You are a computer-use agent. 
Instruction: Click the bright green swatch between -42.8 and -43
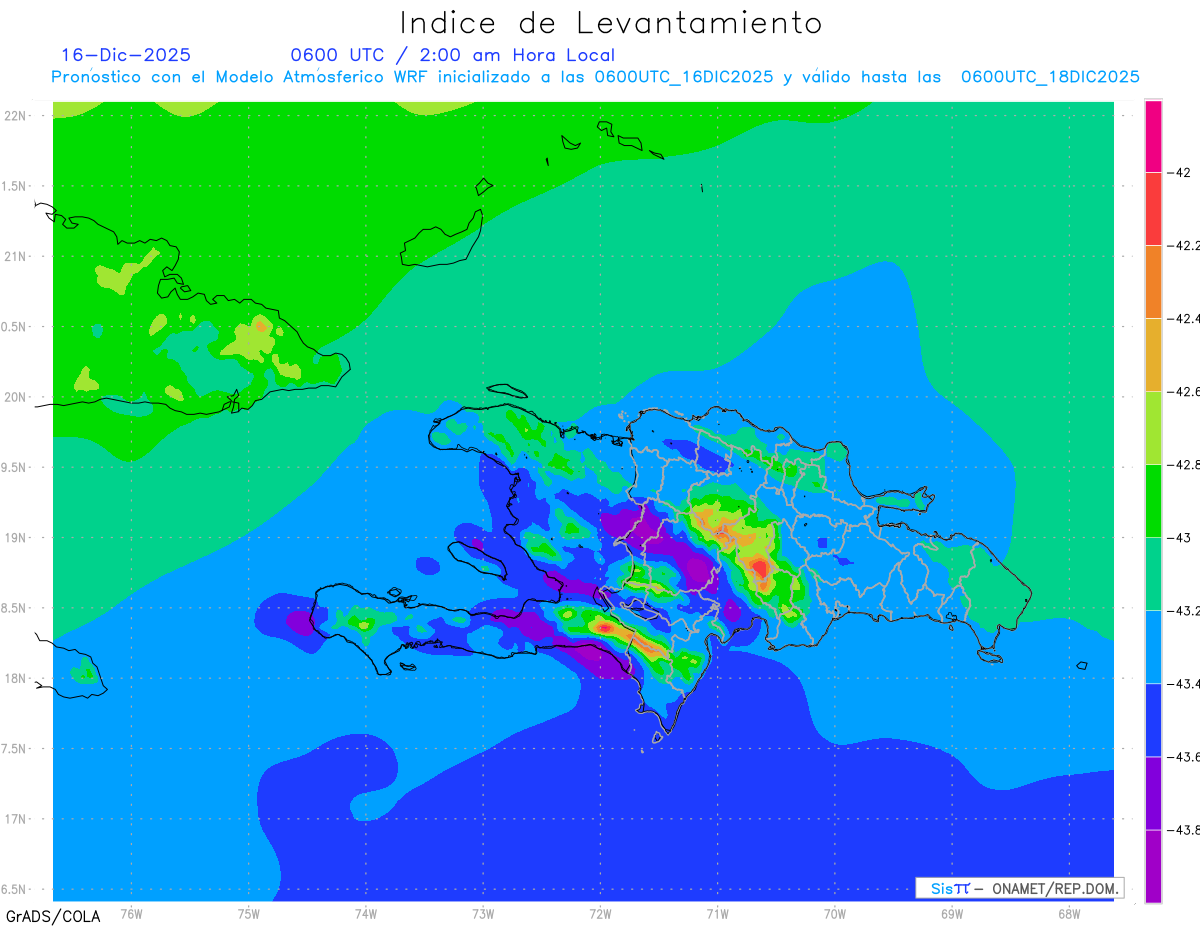tap(1153, 500)
